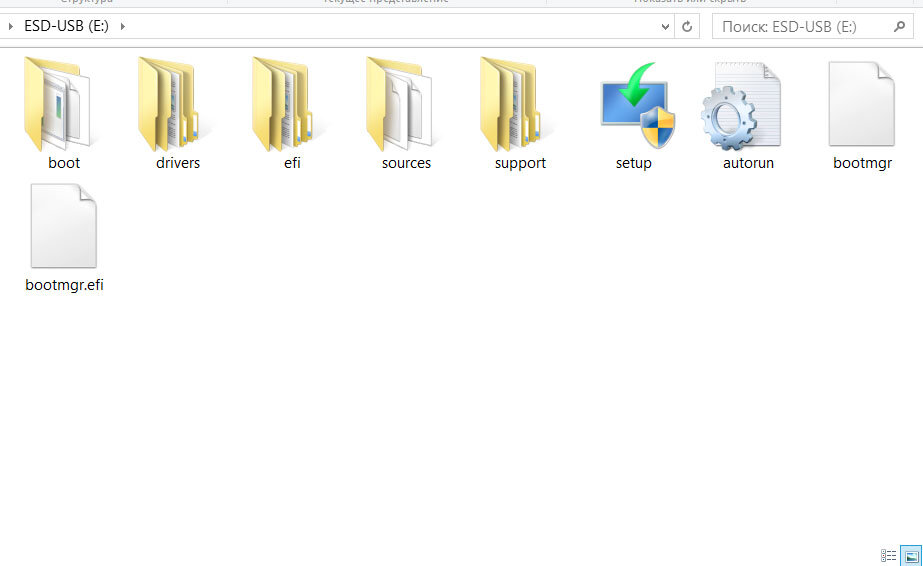Select the autorun file icon
The image size is (923, 566).
[x=741, y=105]
